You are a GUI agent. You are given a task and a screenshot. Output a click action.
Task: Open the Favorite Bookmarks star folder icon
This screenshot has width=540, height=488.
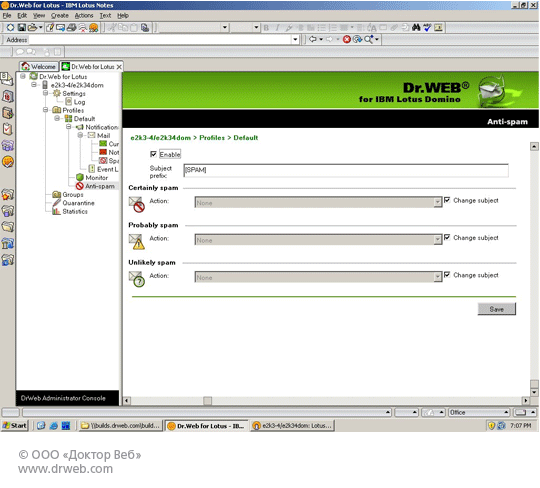point(7,195)
